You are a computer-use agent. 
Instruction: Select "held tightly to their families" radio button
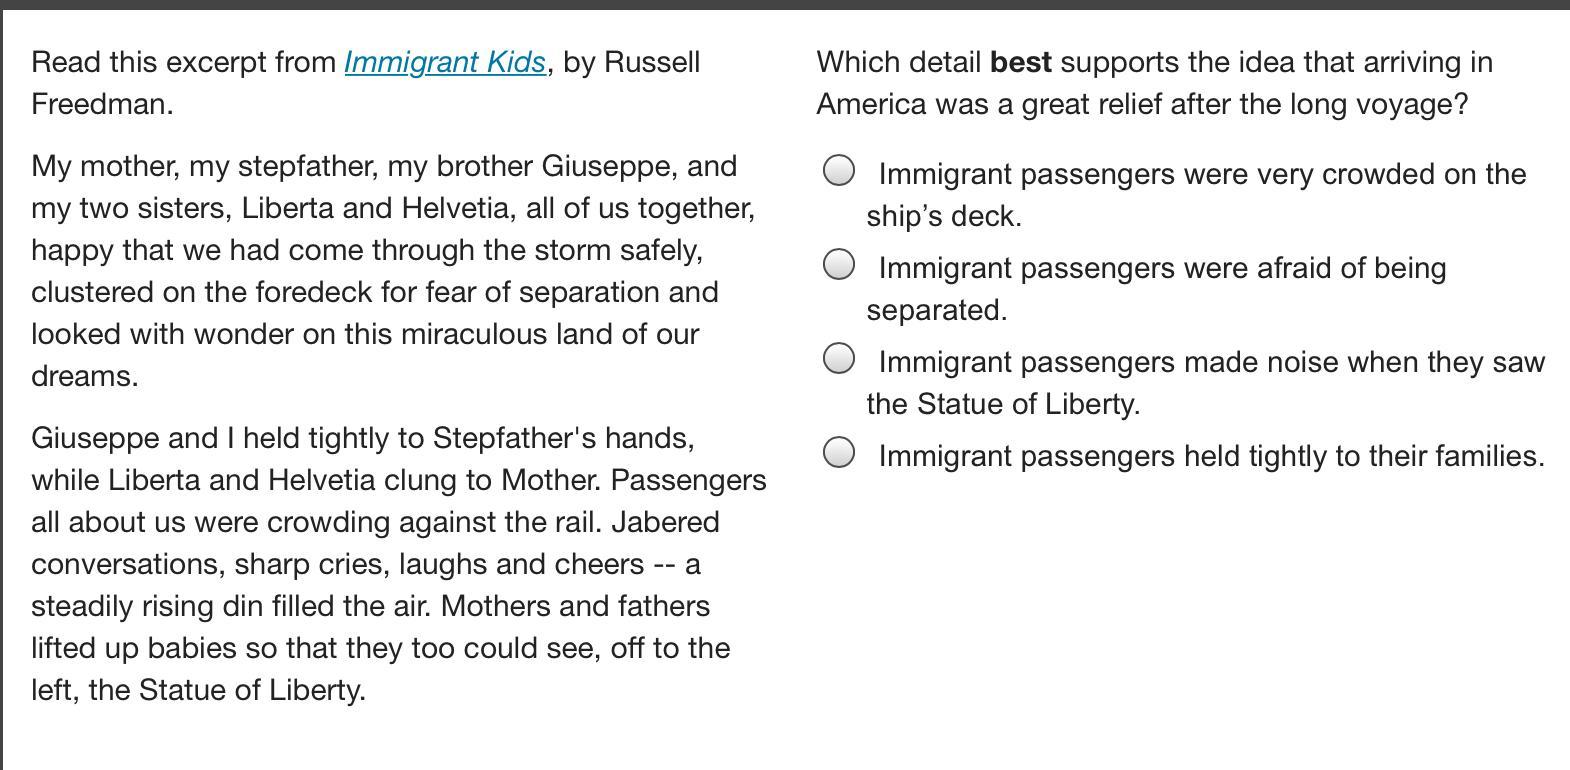(x=839, y=453)
